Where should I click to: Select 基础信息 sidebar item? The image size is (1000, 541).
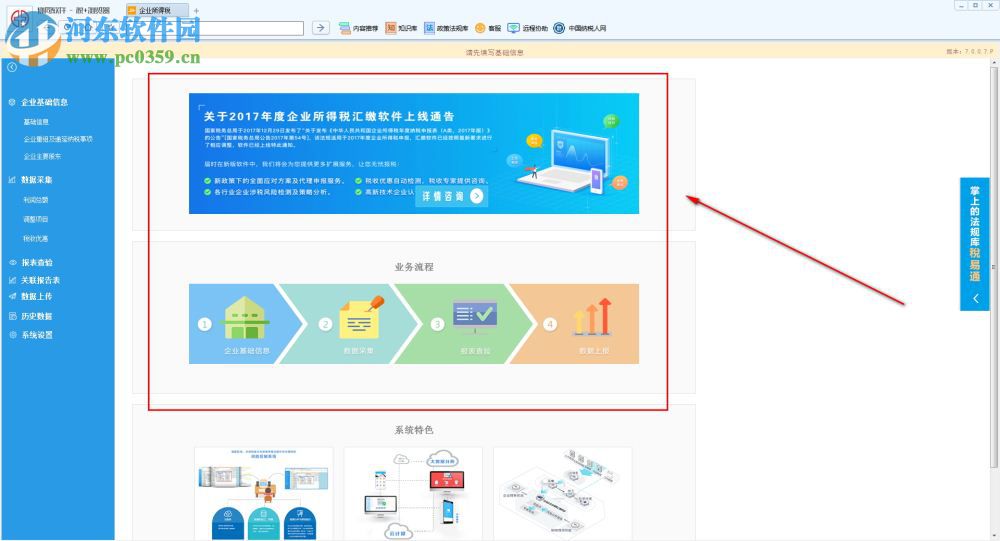[36, 122]
